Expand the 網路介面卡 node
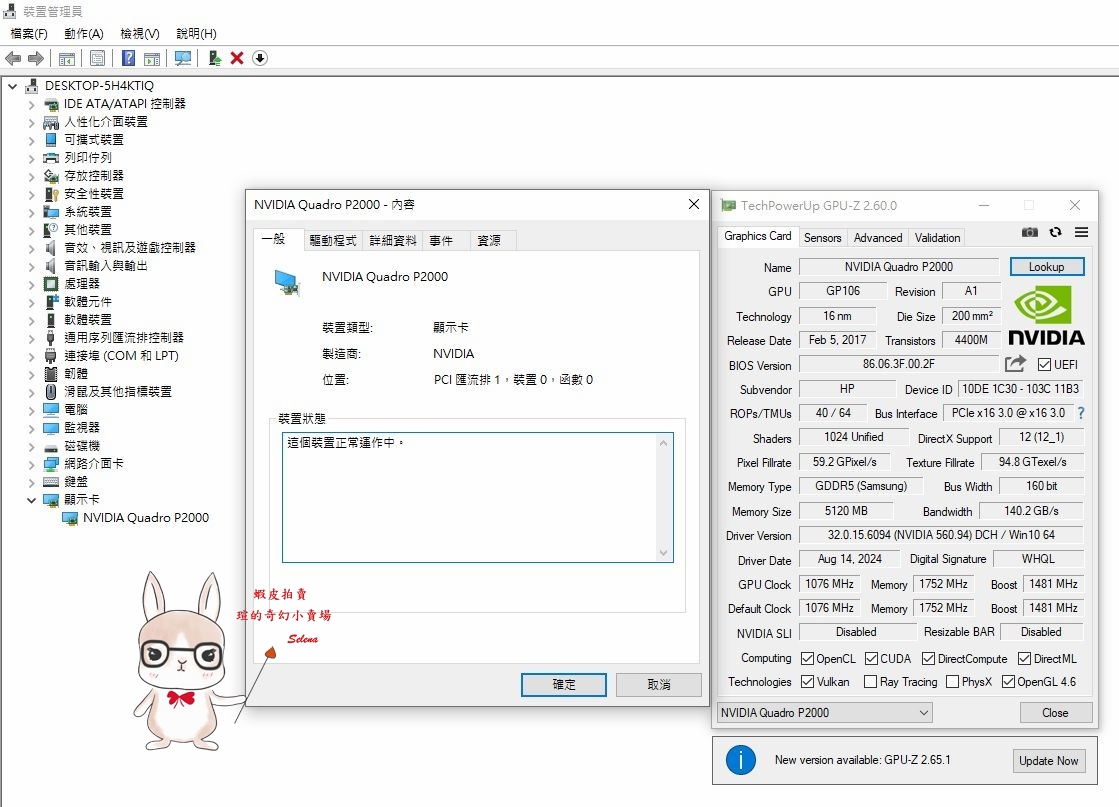1119x807 pixels. 31,465
